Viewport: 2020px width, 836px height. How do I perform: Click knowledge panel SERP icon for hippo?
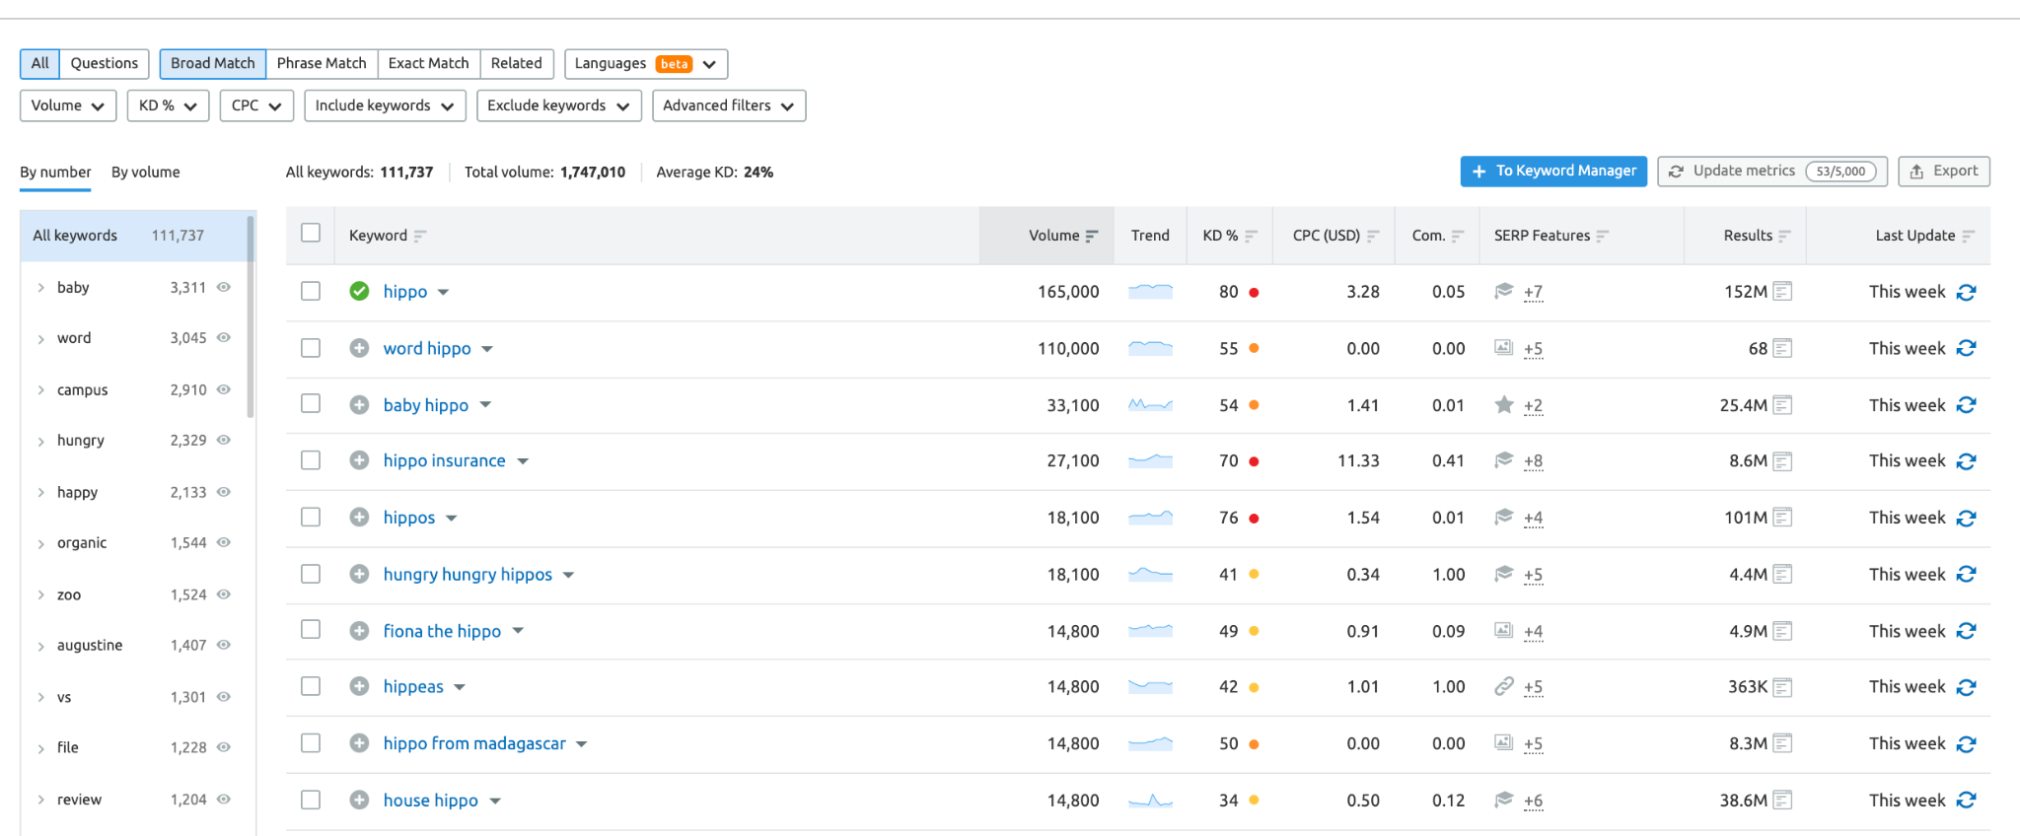[x=1503, y=291]
